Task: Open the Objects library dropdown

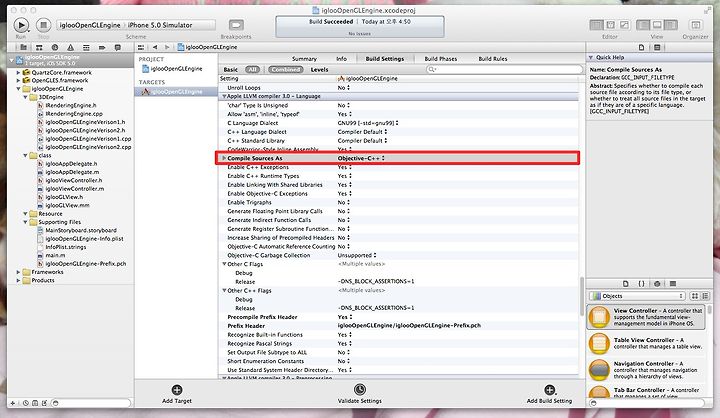Action: pyautogui.click(x=637, y=296)
